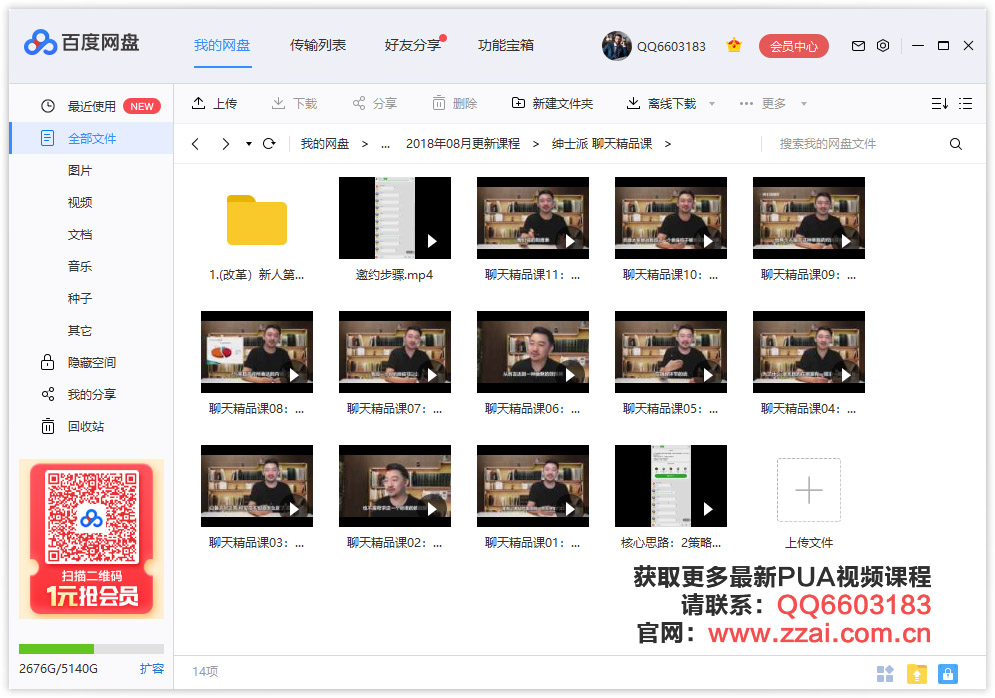The height and width of the screenshot is (698, 995).
Task: Open the 会员中心 button
Action: pyautogui.click(x=794, y=46)
